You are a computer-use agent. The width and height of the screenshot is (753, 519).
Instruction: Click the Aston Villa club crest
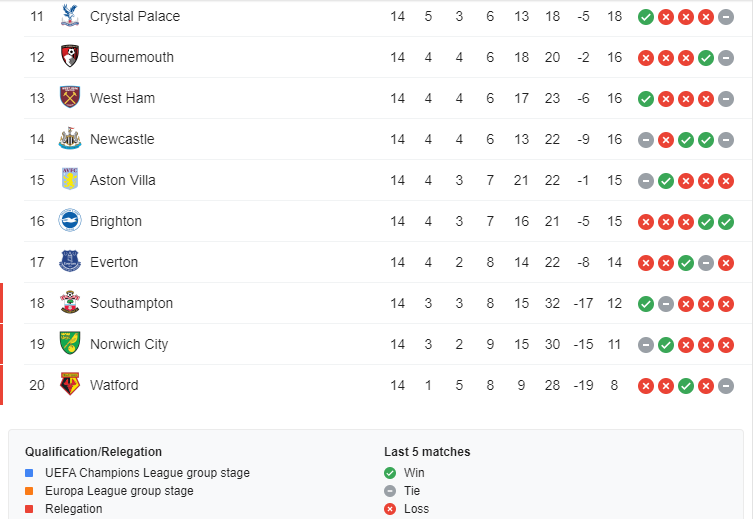point(69,180)
